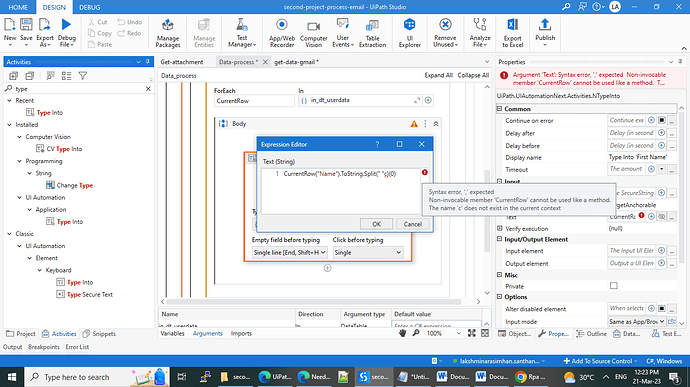Collapse the Computer Vision tree node
690x387 pixels.
pos(19,137)
